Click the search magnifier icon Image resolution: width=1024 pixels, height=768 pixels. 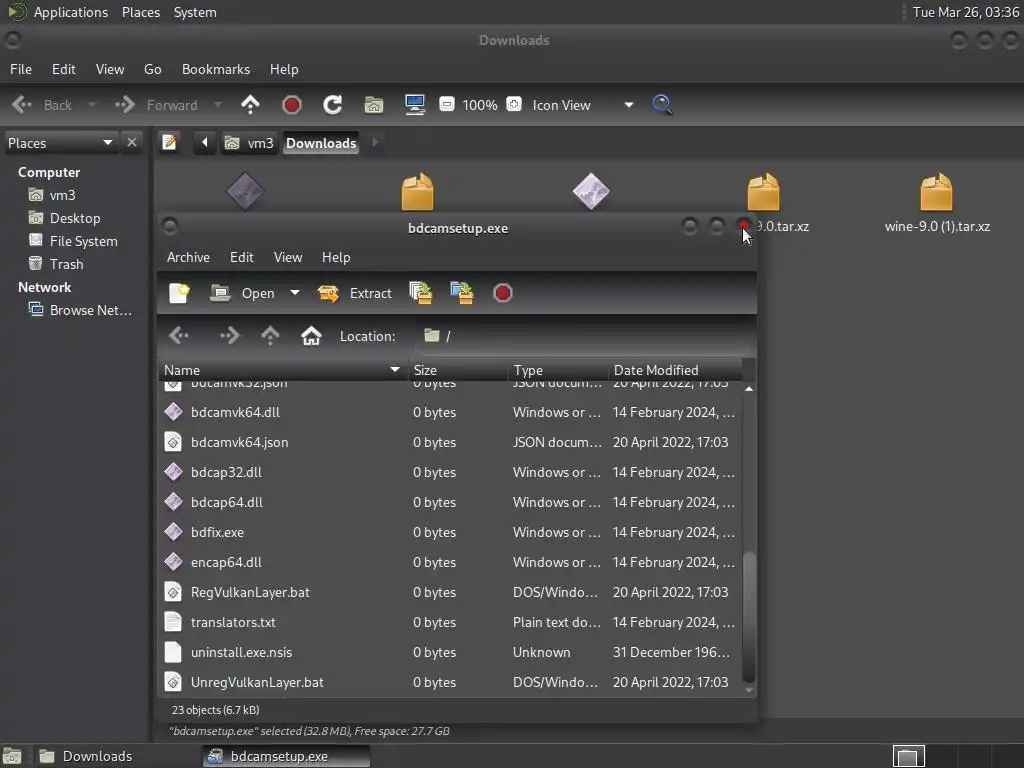662,105
